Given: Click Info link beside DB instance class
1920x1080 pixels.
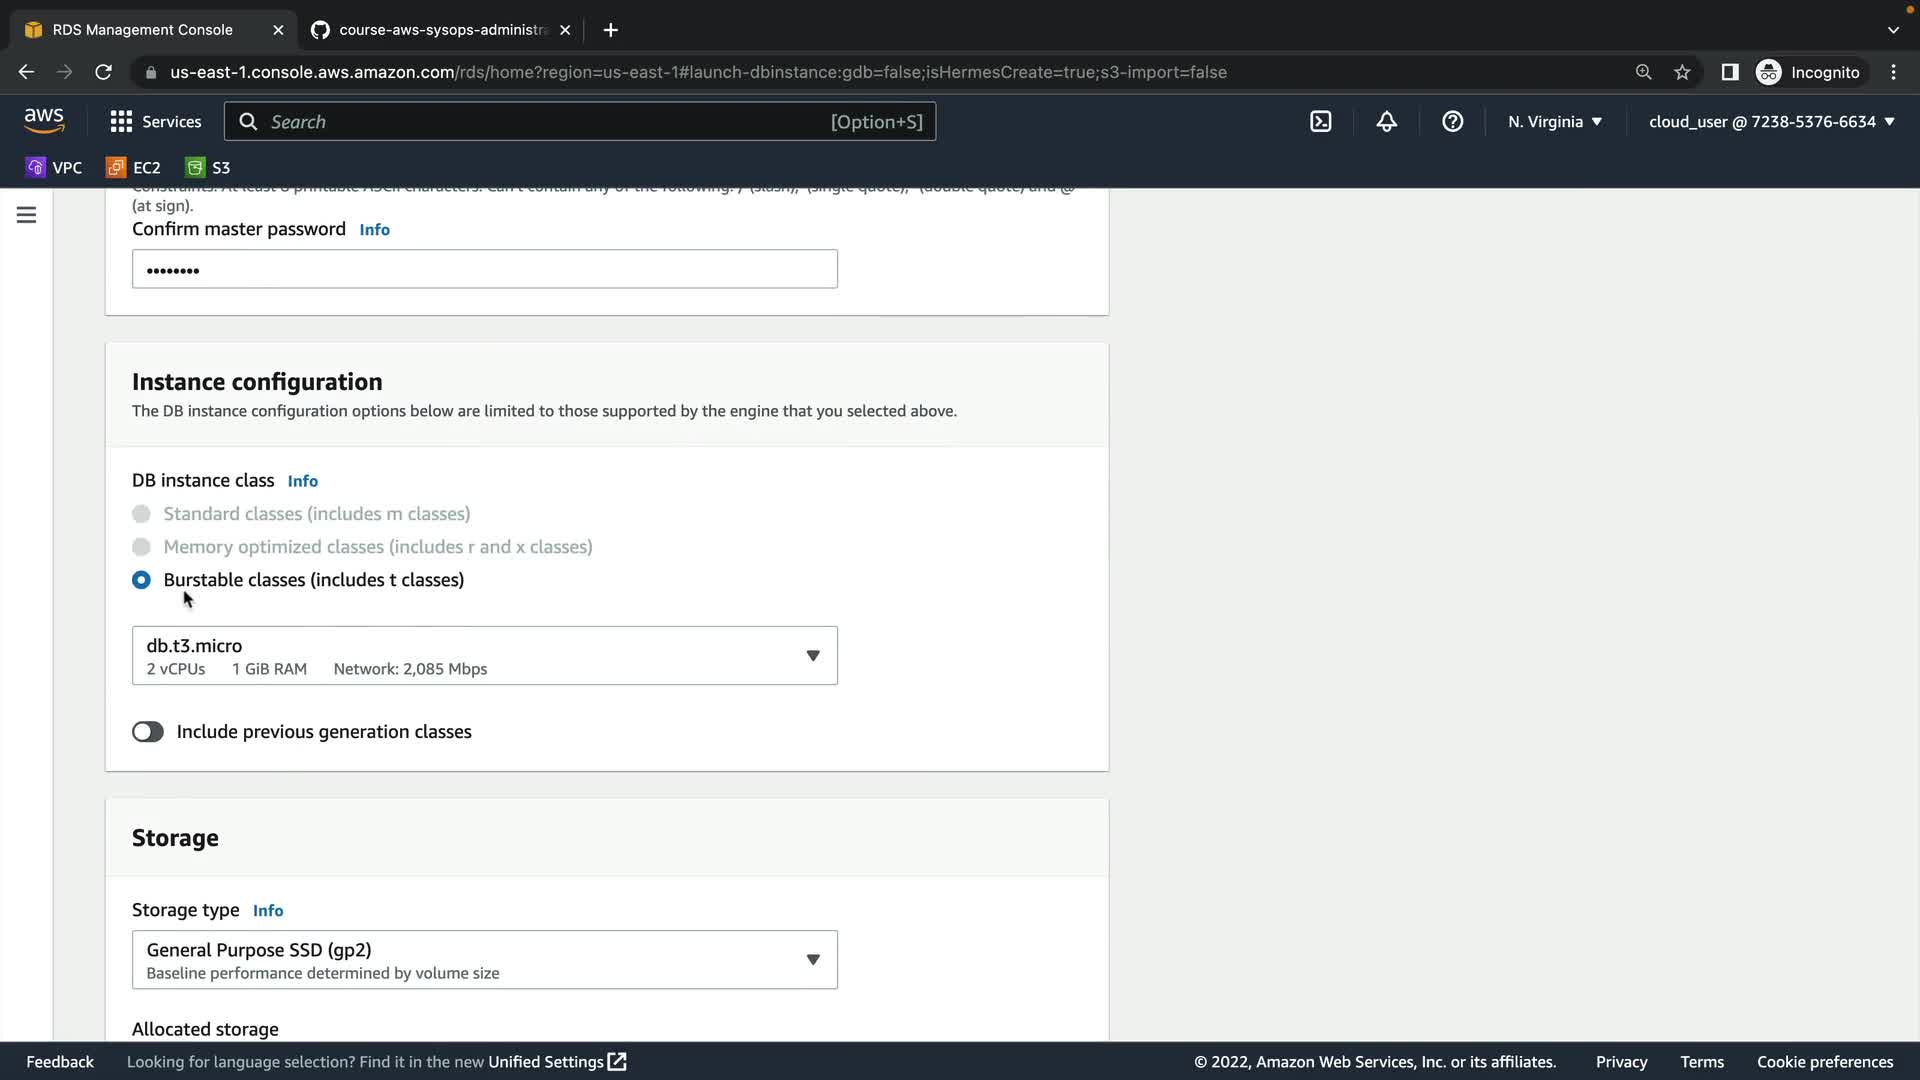Looking at the screenshot, I should (302, 481).
